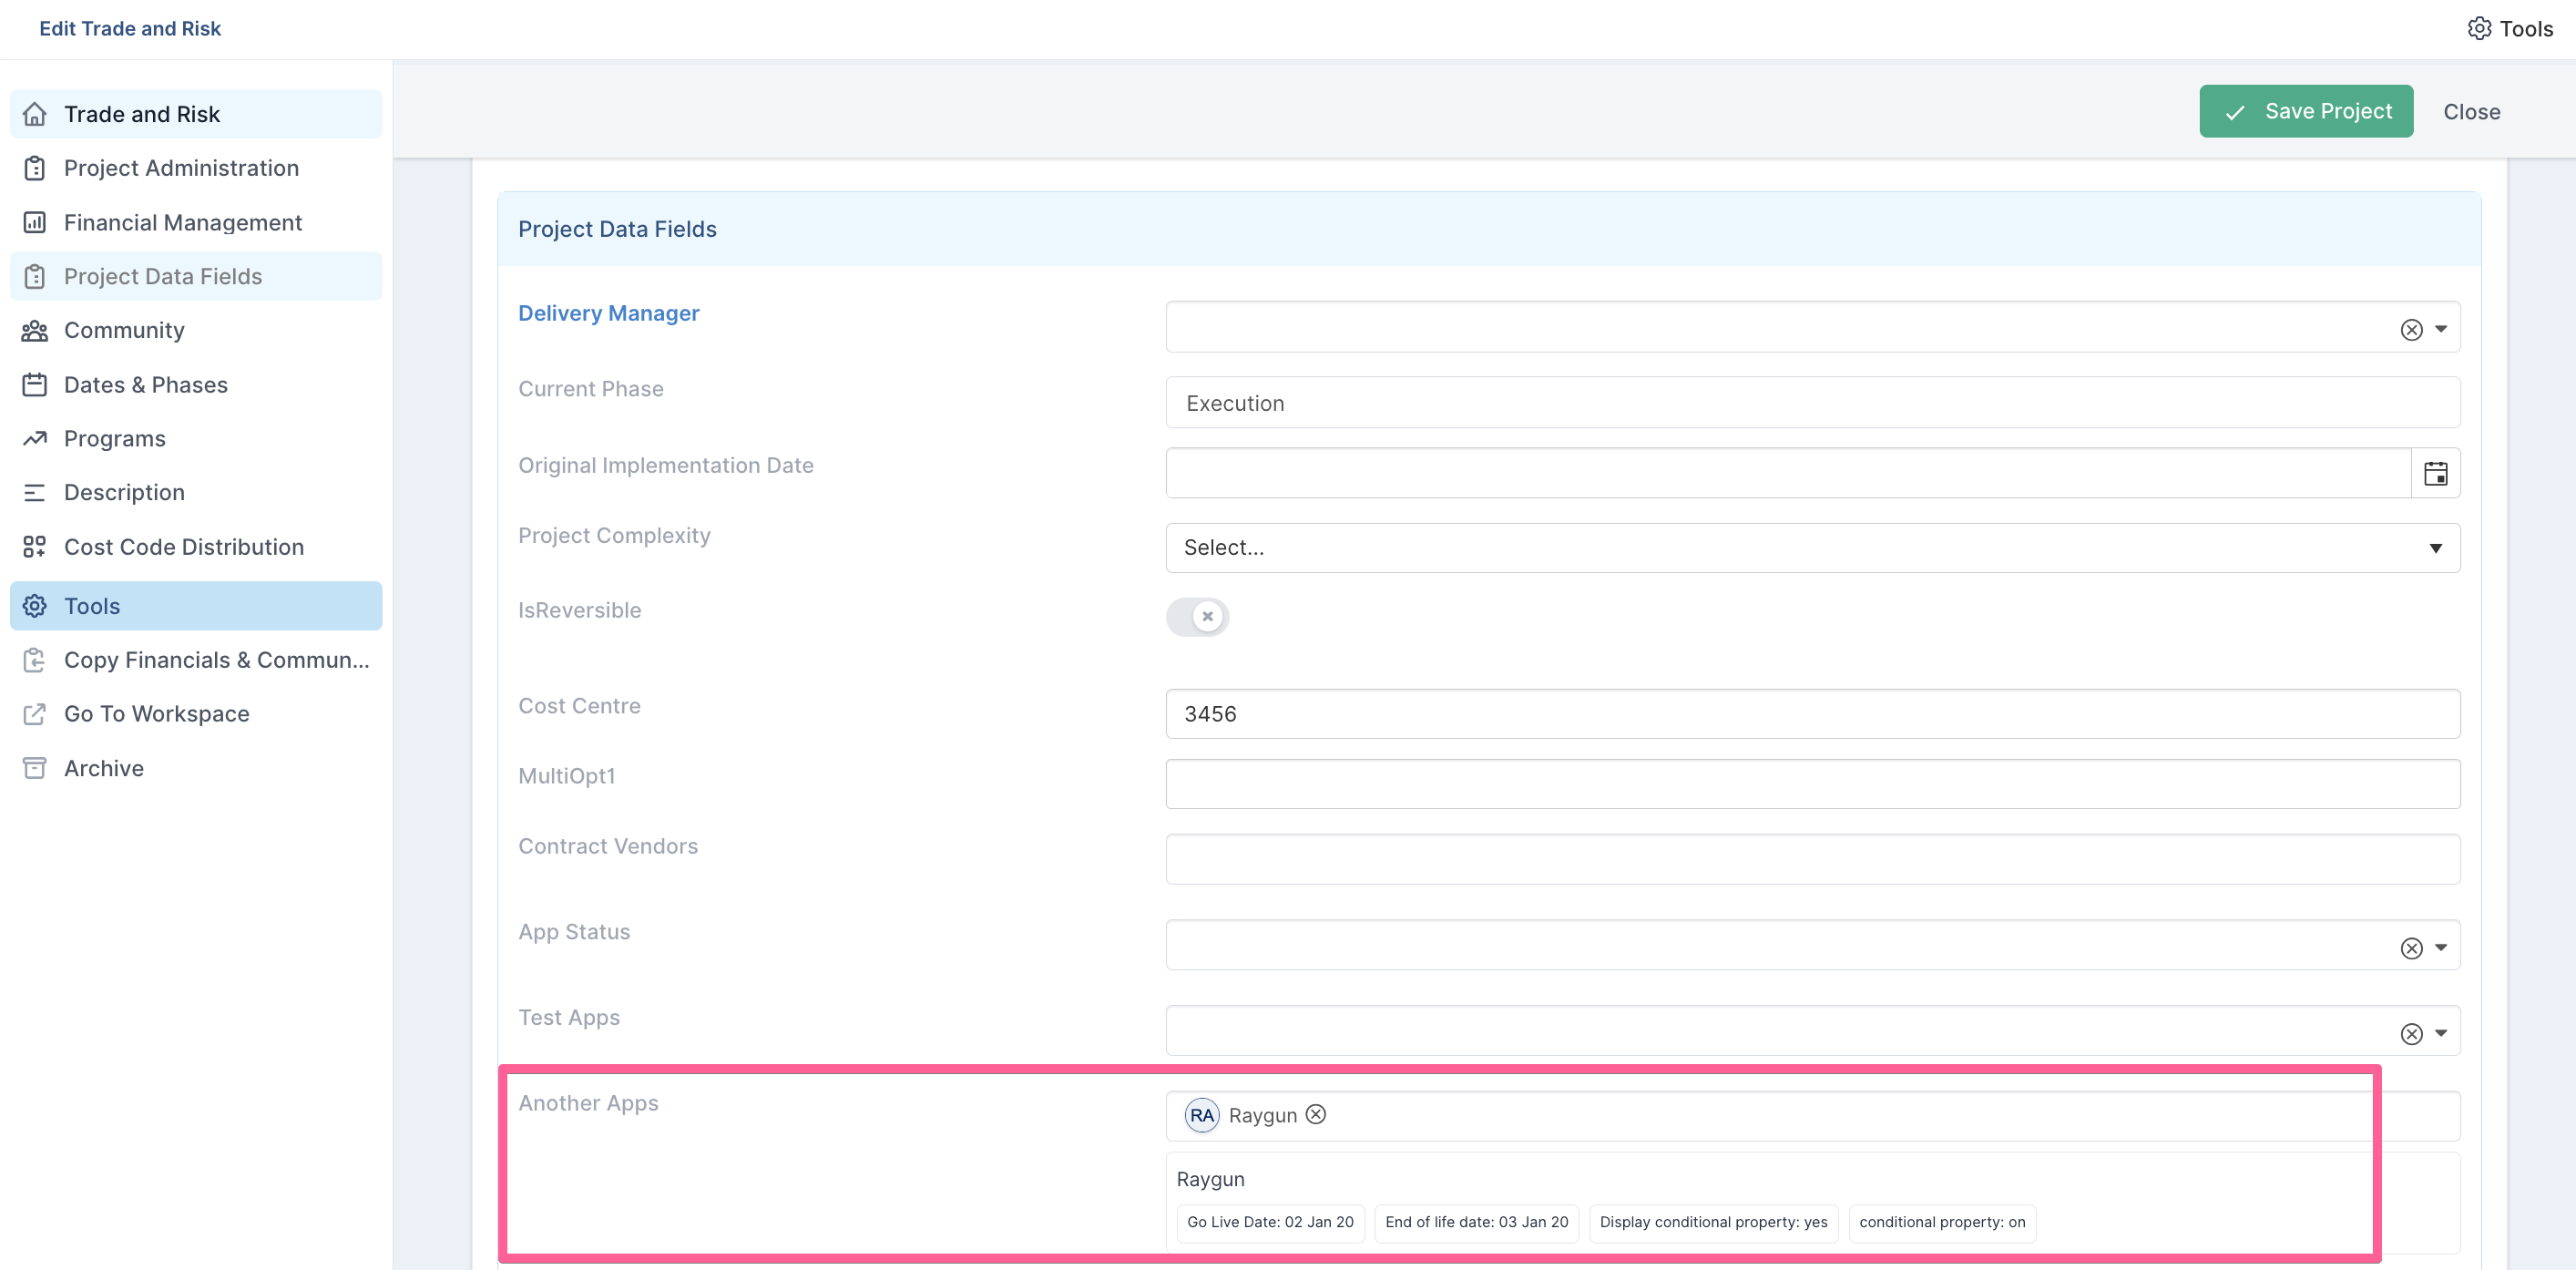
Task: Click the Original Implementation Date input
Action: coord(1788,473)
